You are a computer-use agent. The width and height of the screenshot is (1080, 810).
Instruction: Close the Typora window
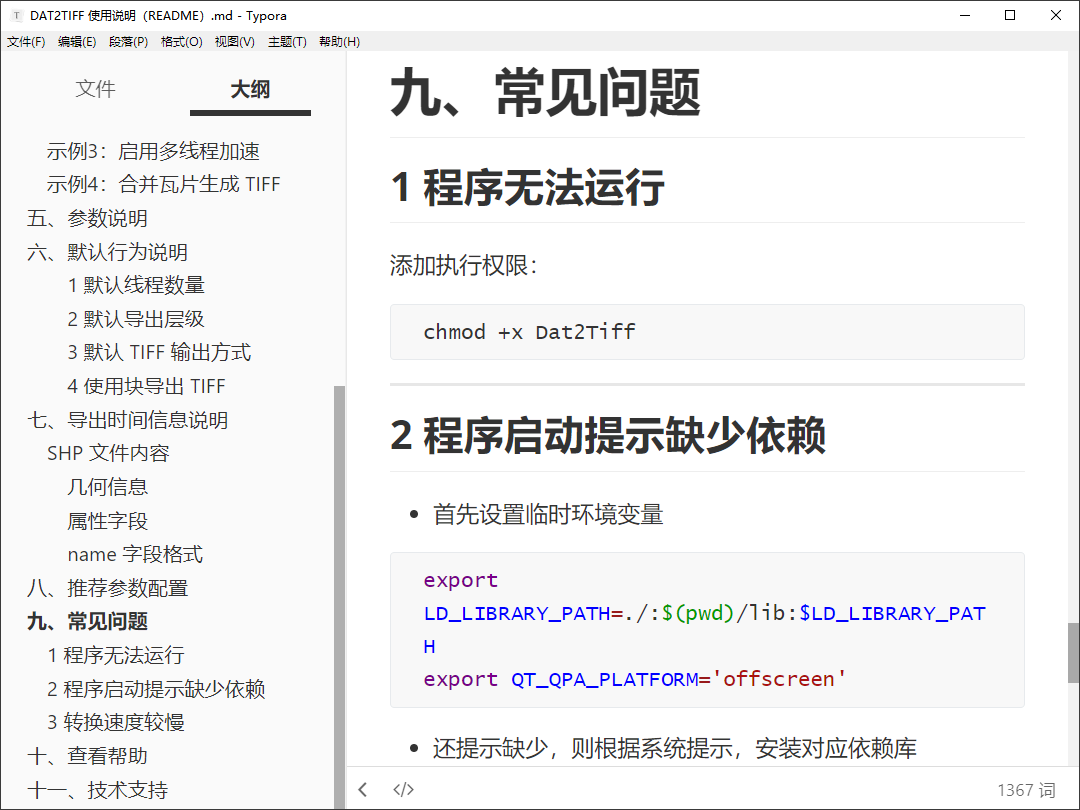[x=1055, y=15]
